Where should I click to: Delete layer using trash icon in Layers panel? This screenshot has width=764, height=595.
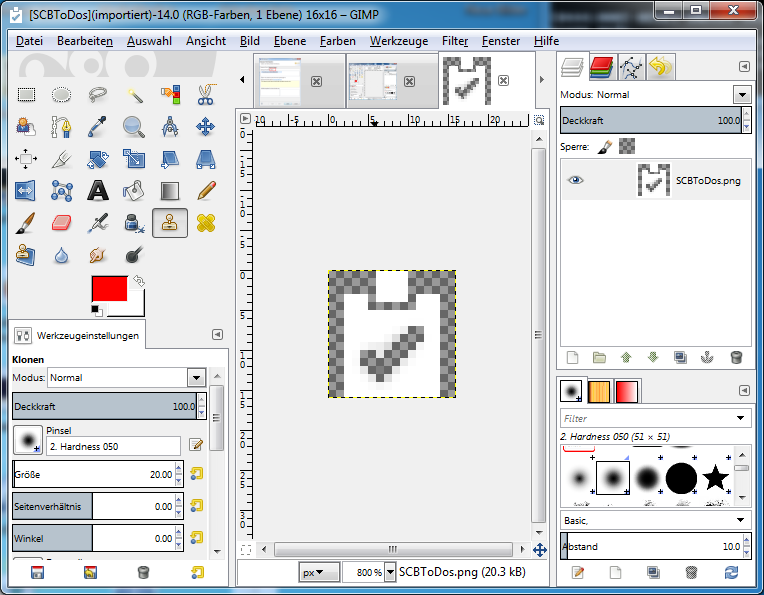click(737, 357)
